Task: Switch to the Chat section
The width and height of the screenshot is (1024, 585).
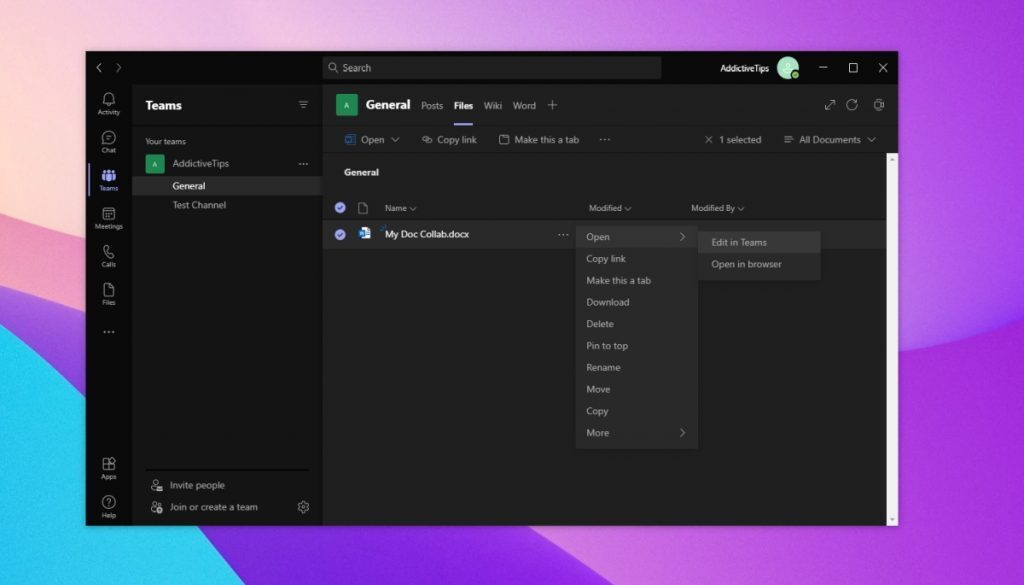Action: (108, 141)
